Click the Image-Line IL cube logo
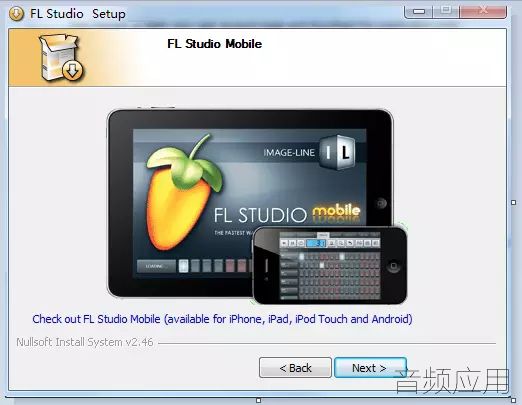Viewport: 522px width, 405px height. 337,152
